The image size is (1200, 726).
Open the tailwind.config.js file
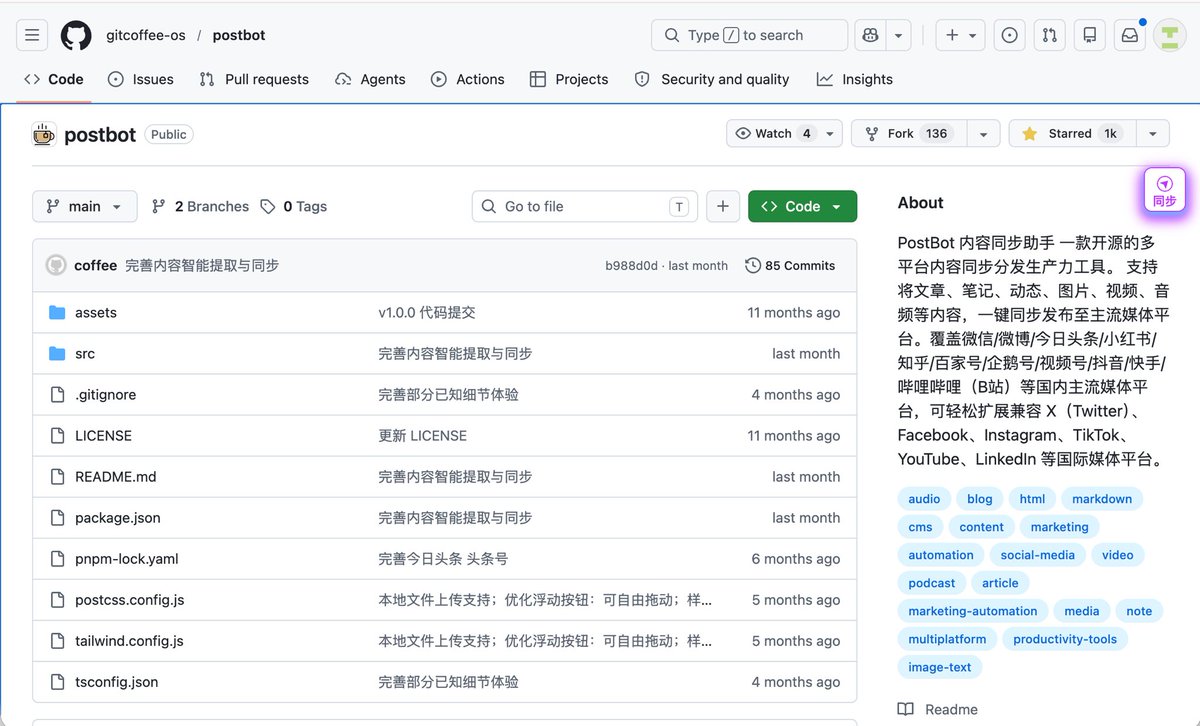(129, 640)
